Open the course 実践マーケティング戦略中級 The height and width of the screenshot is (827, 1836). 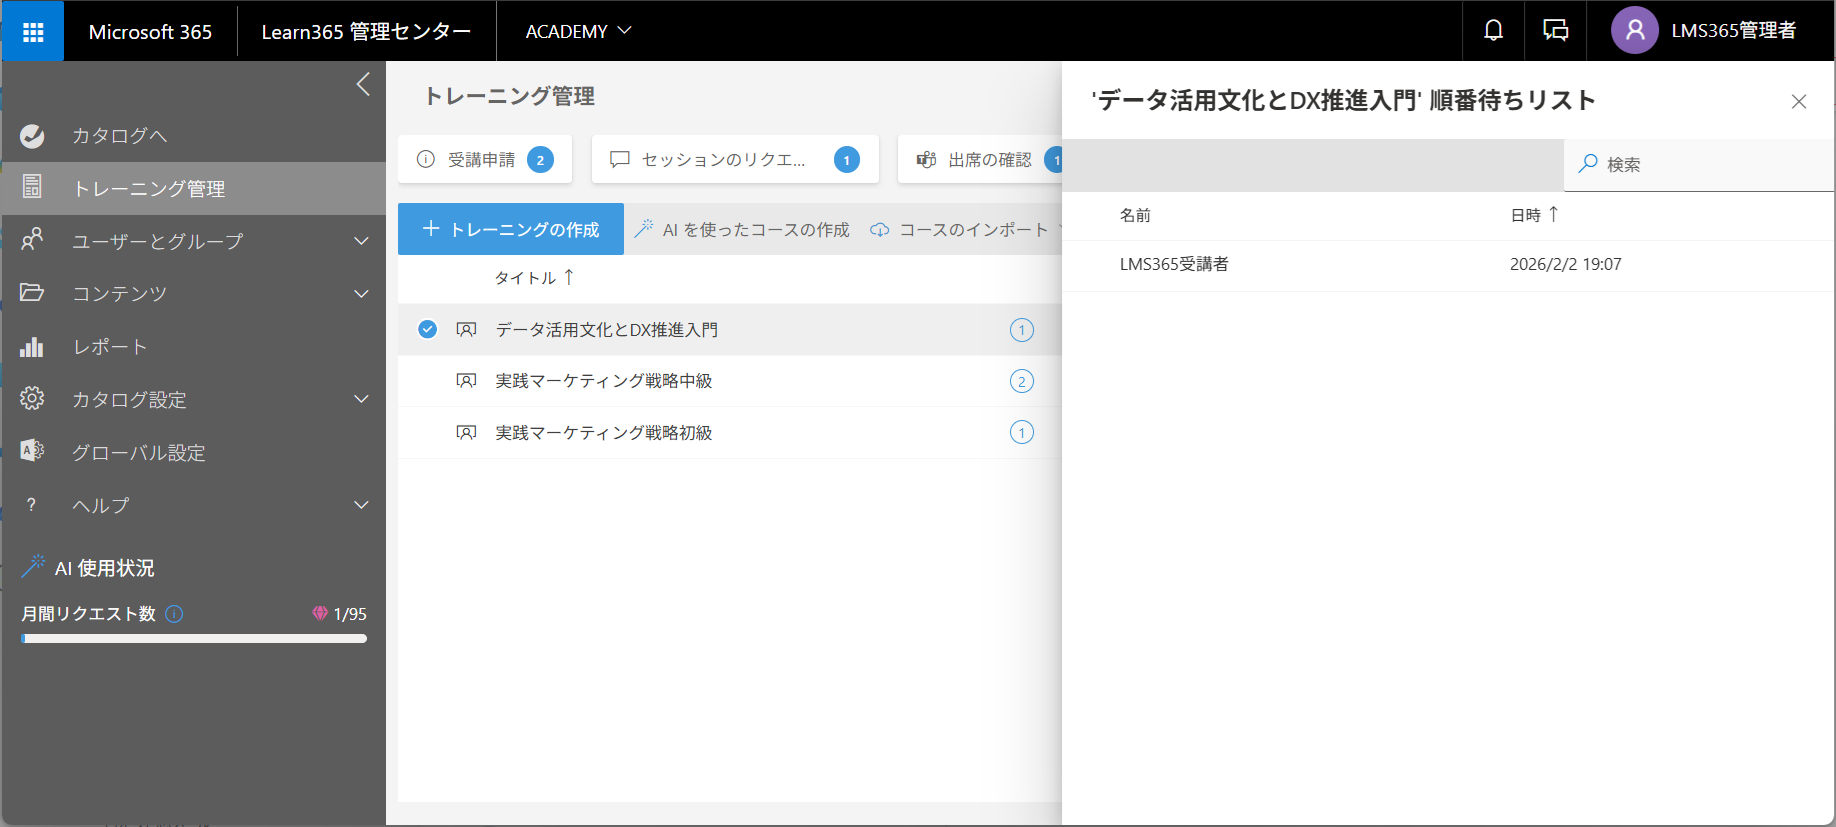point(604,381)
